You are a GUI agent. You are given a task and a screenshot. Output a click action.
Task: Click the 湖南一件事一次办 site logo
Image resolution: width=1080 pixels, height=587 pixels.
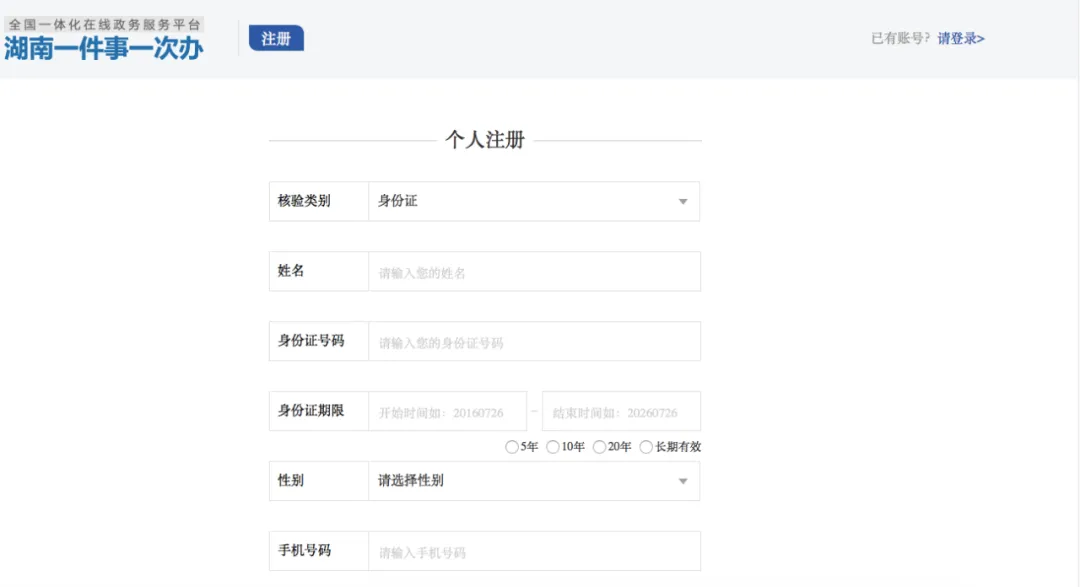(103, 48)
